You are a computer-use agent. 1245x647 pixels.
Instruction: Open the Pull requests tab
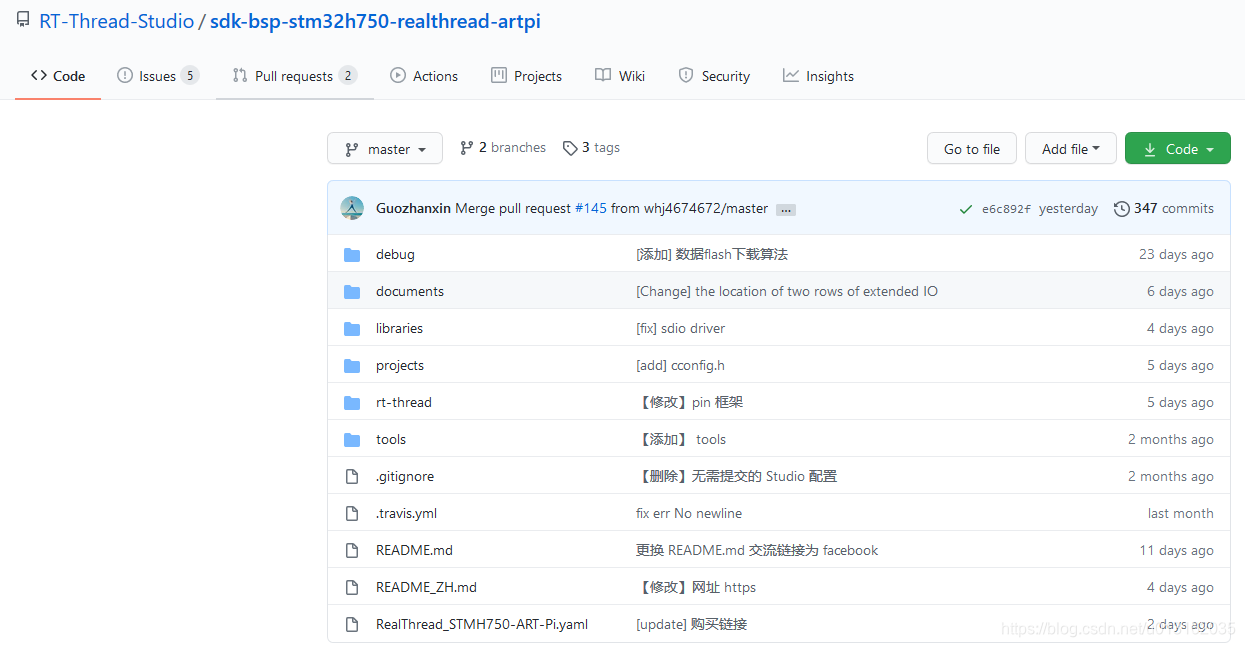pos(294,76)
